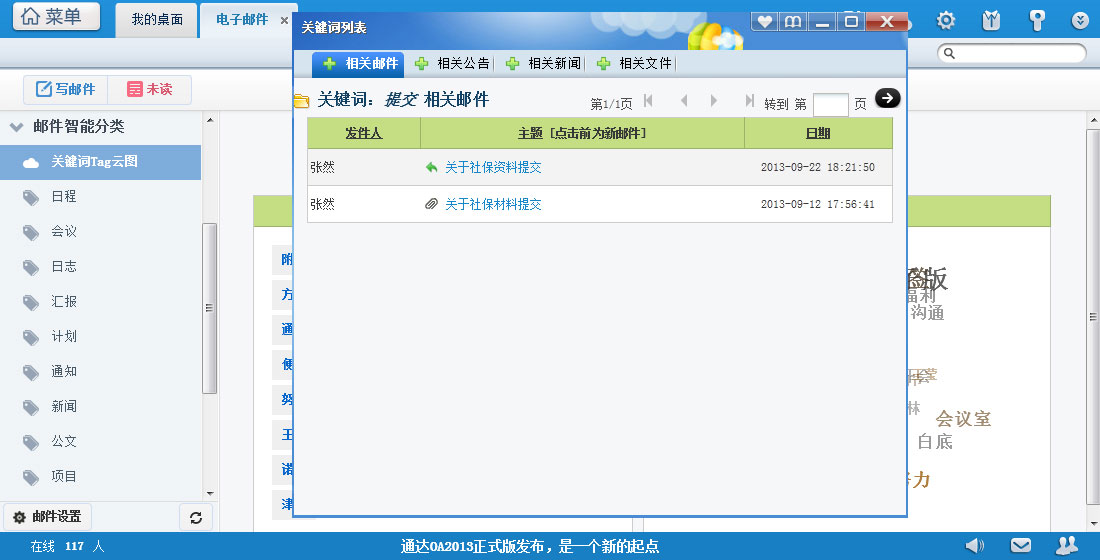Screen dimensions: 1100x560
Task: Open the 菜单 main menu
Action: point(56,17)
